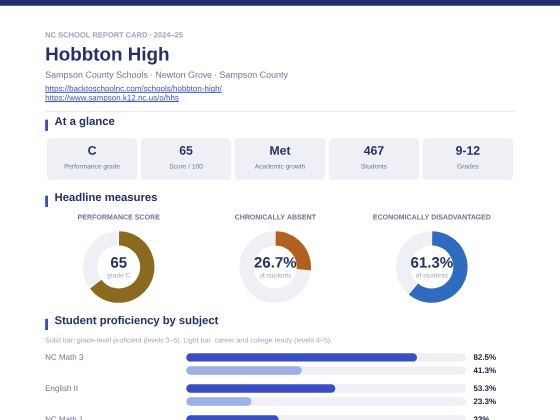Click the 9-12 Grades card
The image size is (560, 420).
pos(468,159)
